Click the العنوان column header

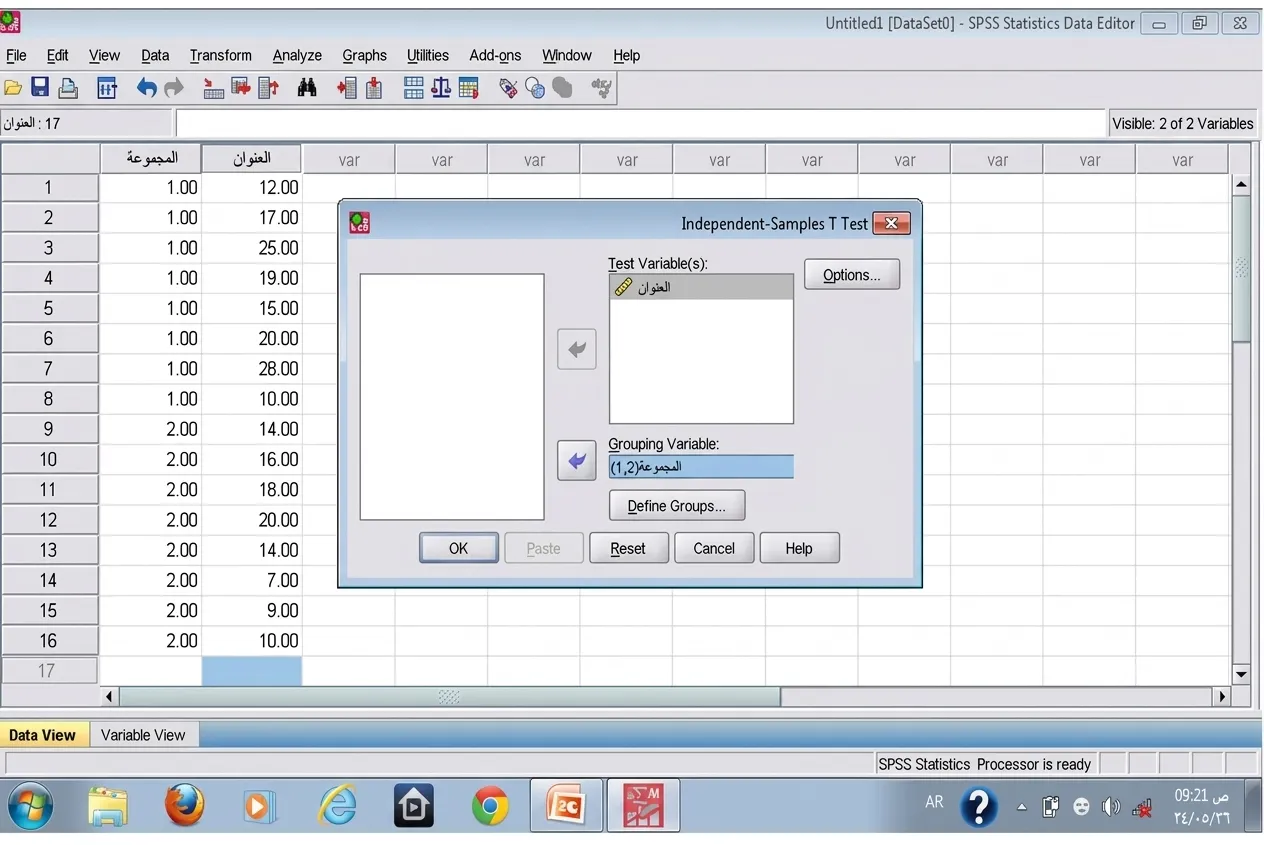click(x=252, y=159)
